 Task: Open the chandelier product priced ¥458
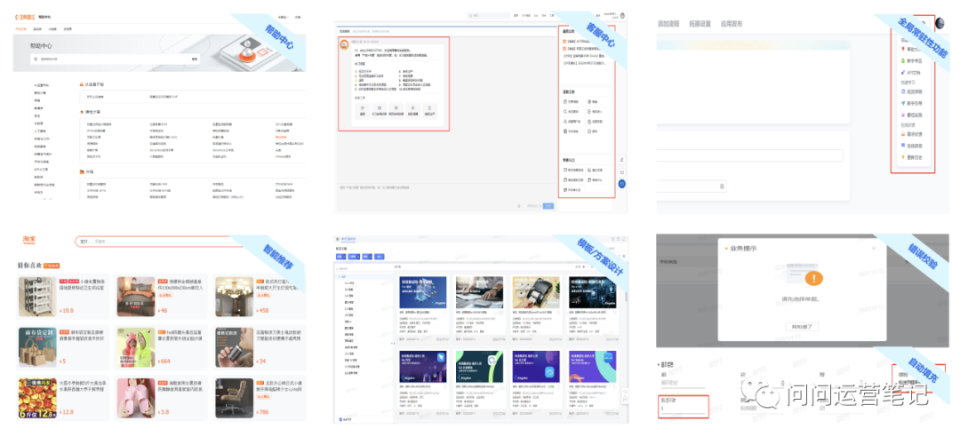260,297
